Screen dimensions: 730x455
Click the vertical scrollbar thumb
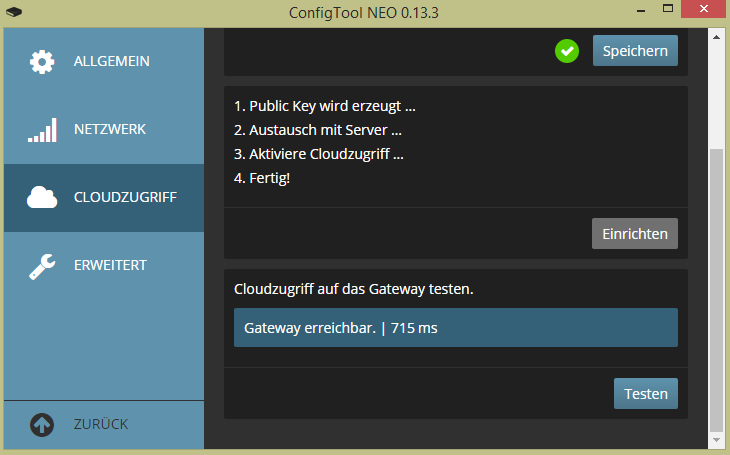(716, 290)
